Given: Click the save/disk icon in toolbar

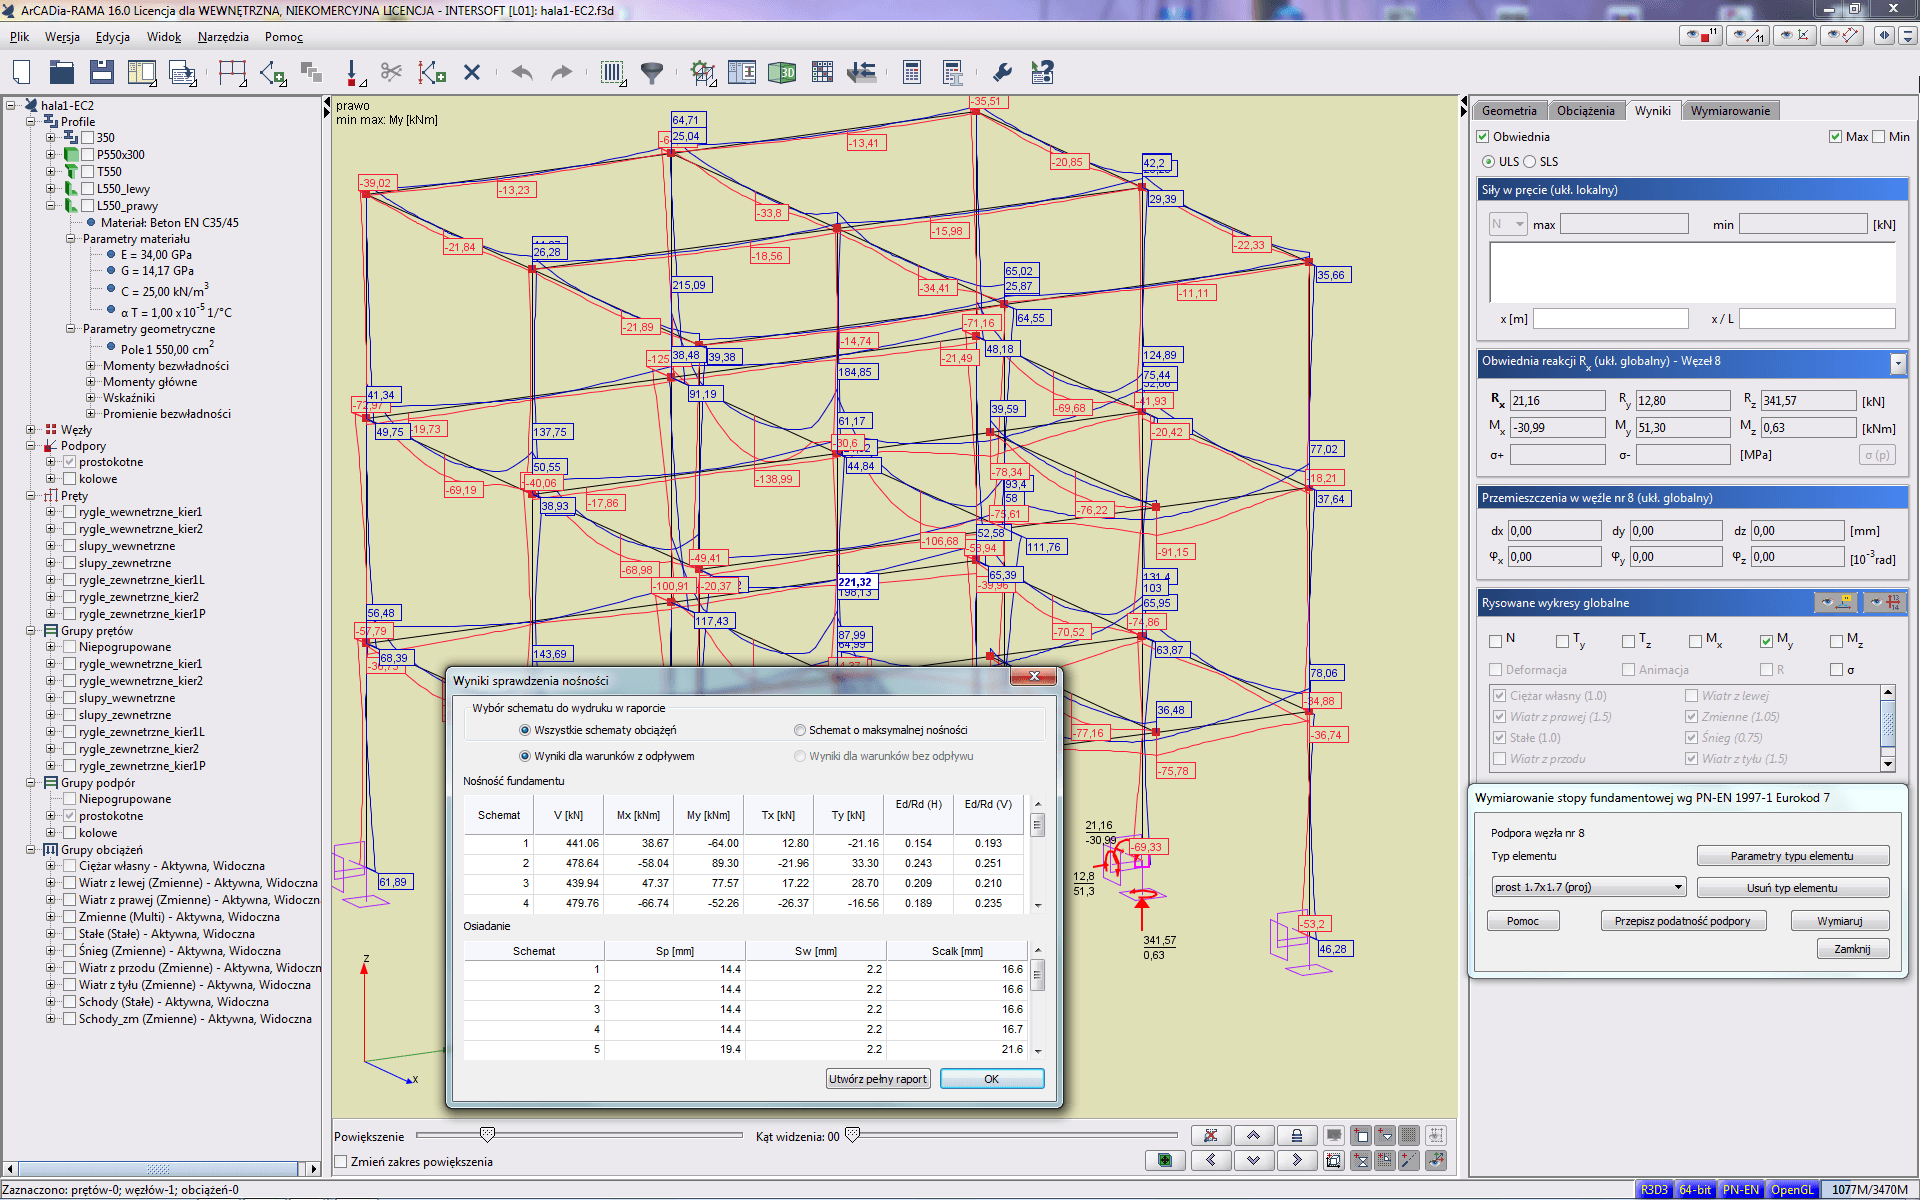Looking at the screenshot, I should [105, 71].
